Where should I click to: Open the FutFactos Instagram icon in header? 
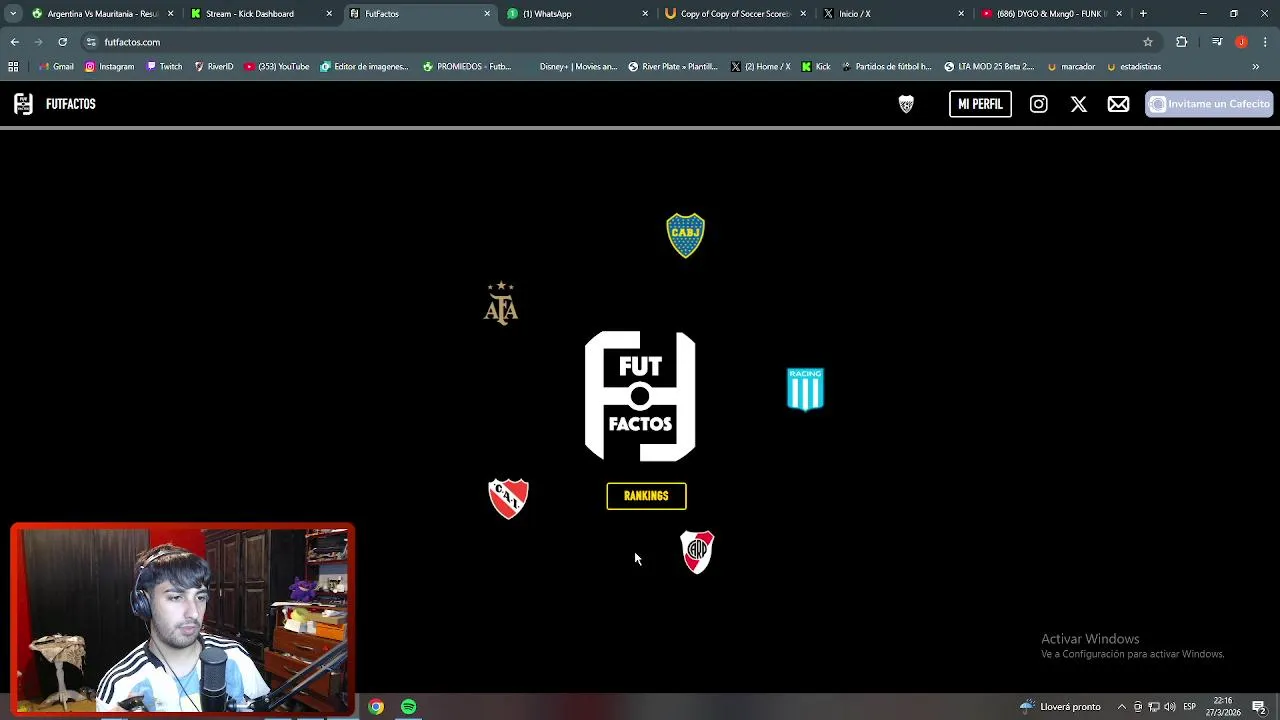tap(1039, 104)
